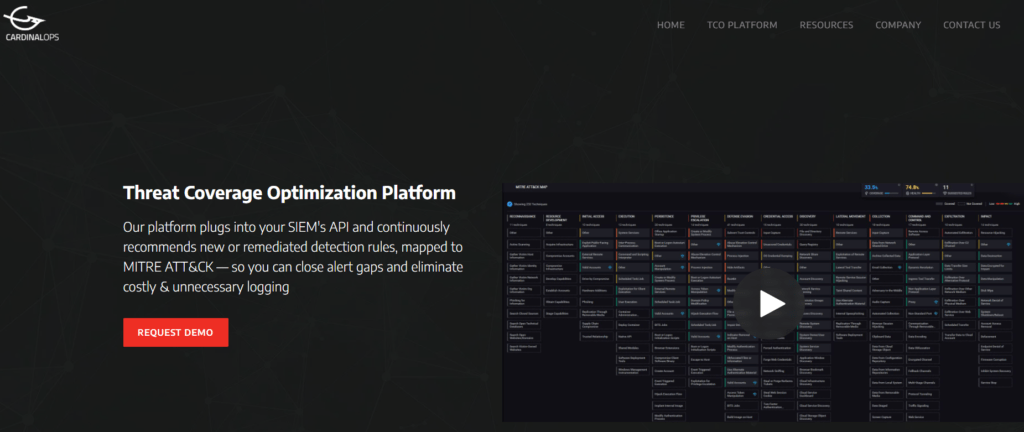The height and width of the screenshot is (432, 1024).
Task: Click the blue icon beside Showing Techniques
Action: tap(509, 204)
